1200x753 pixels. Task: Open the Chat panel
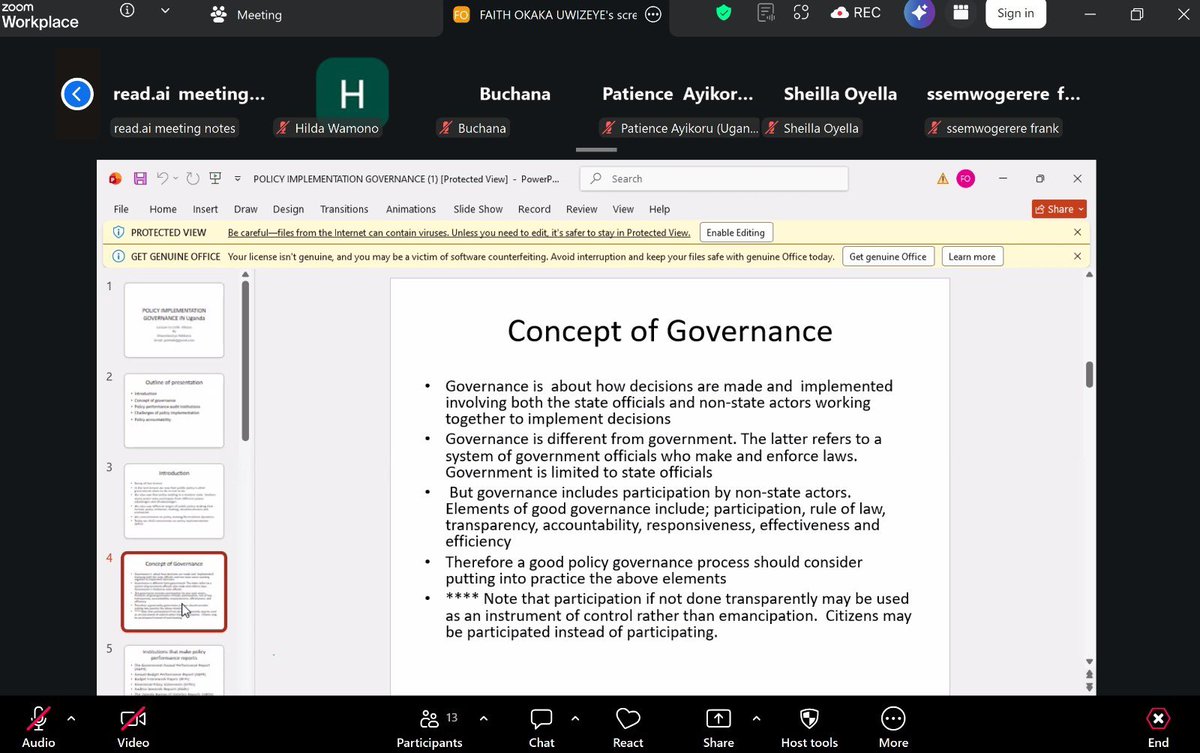(542, 727)
